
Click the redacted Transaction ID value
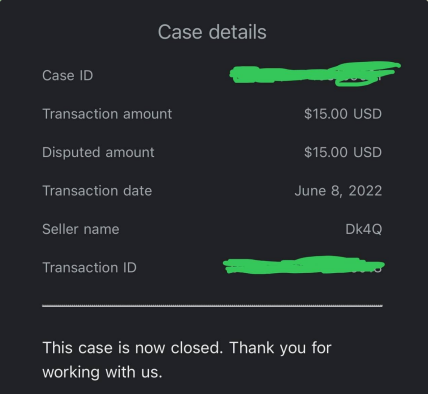coord(303,265)
